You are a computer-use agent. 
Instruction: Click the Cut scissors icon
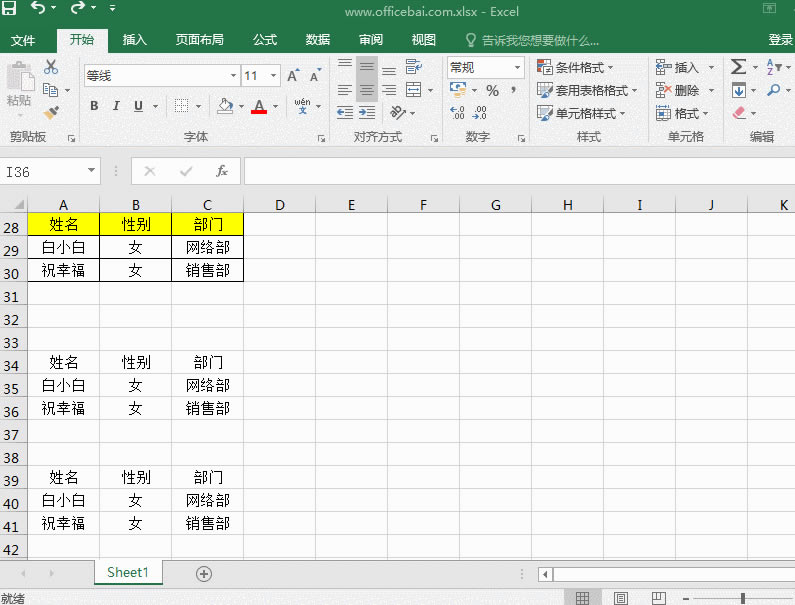click(51, 68)
